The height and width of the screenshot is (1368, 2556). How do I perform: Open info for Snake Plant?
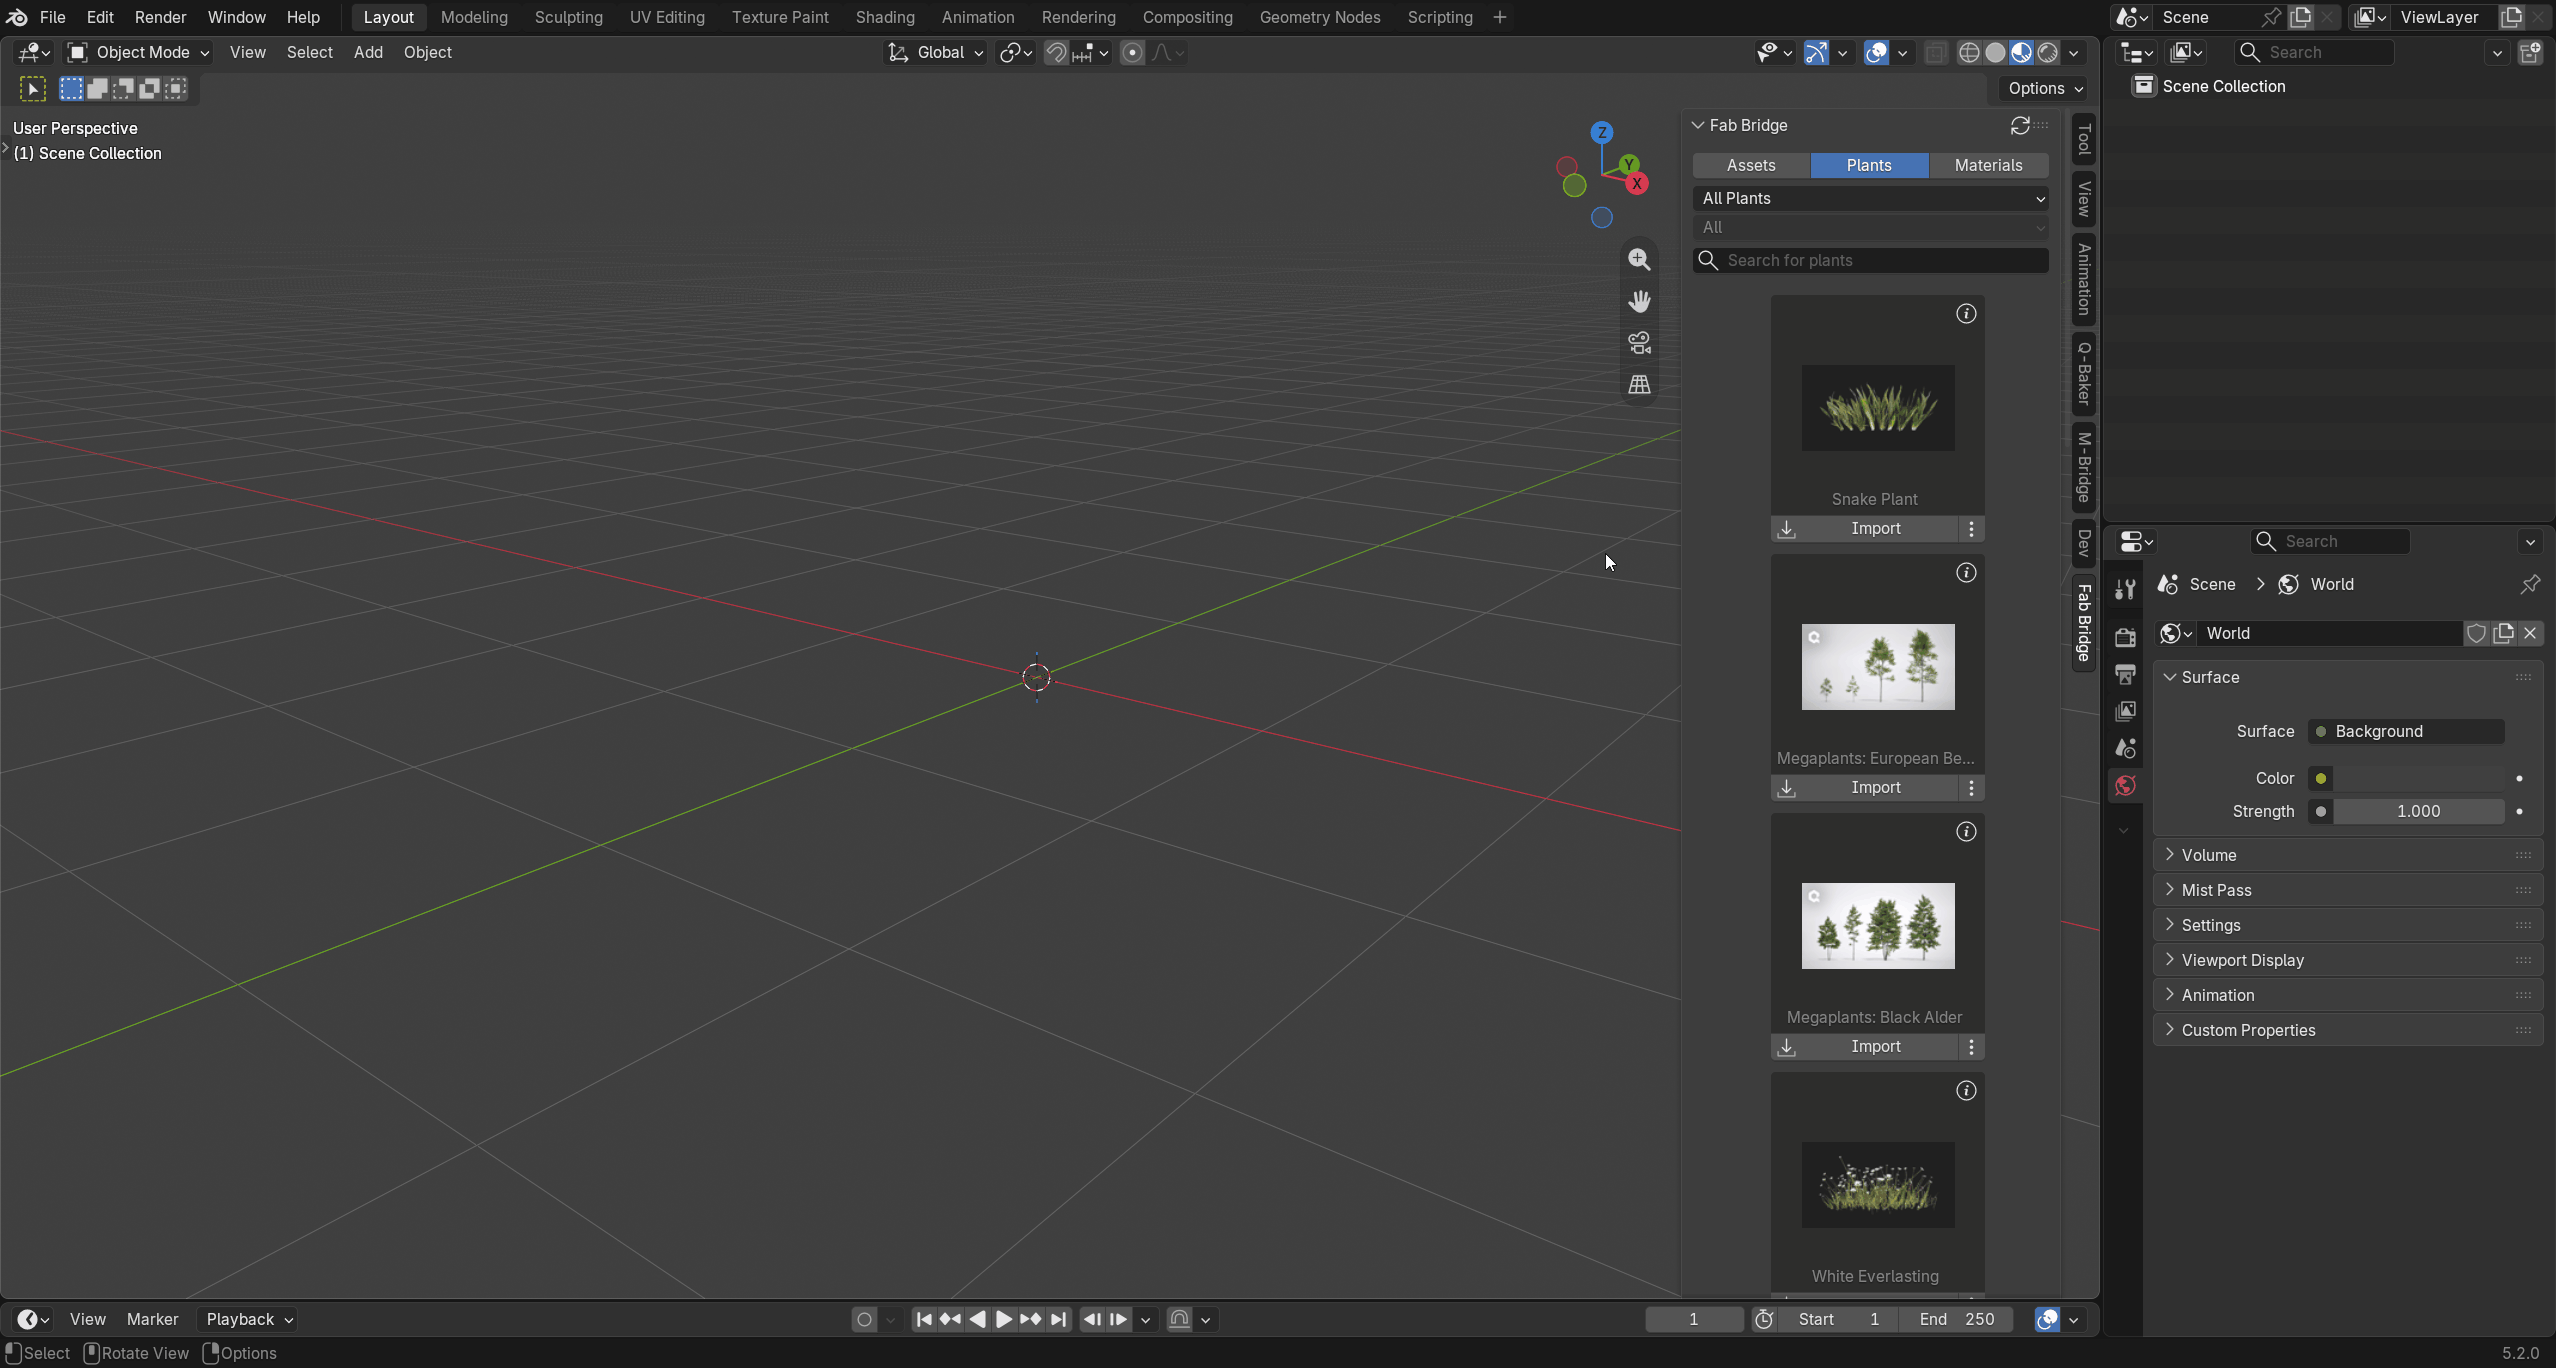pyautogui.click(x=1966, y=314)
